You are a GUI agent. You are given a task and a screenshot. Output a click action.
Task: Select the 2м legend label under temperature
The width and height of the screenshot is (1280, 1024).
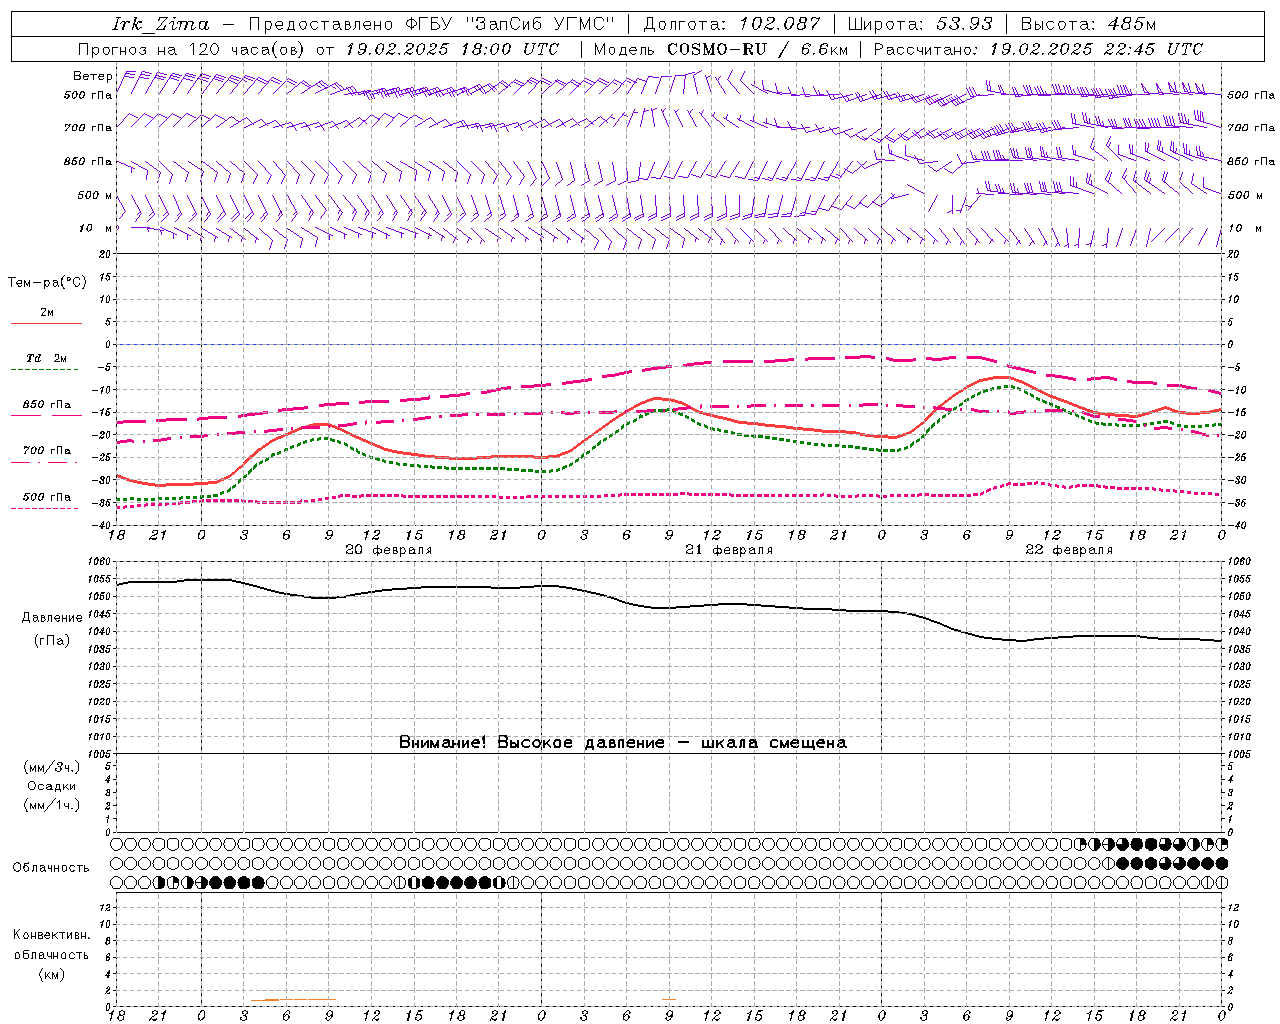(x=47, y=313)
